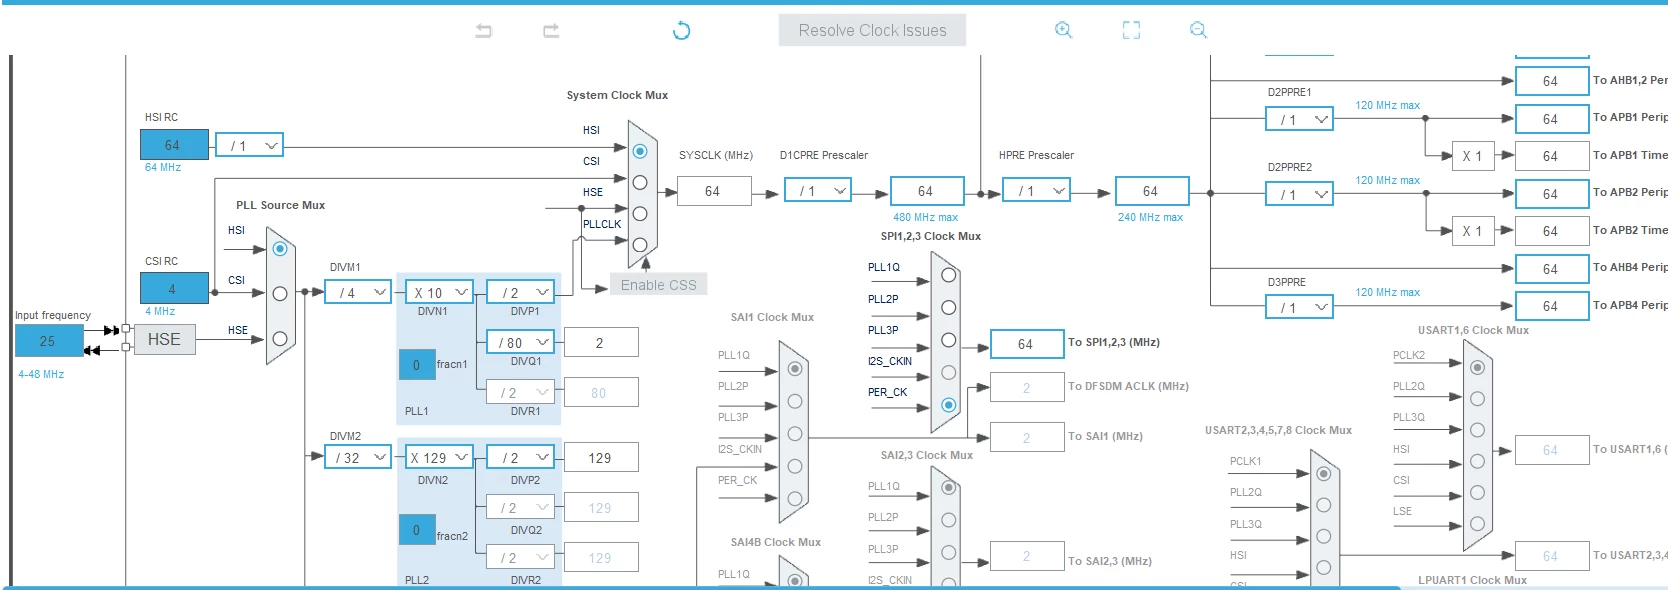The height and width of the screenshot is (590, 1668).
Task: Open the DIVN2 X 129 dropdown
Action: [439, 457]
